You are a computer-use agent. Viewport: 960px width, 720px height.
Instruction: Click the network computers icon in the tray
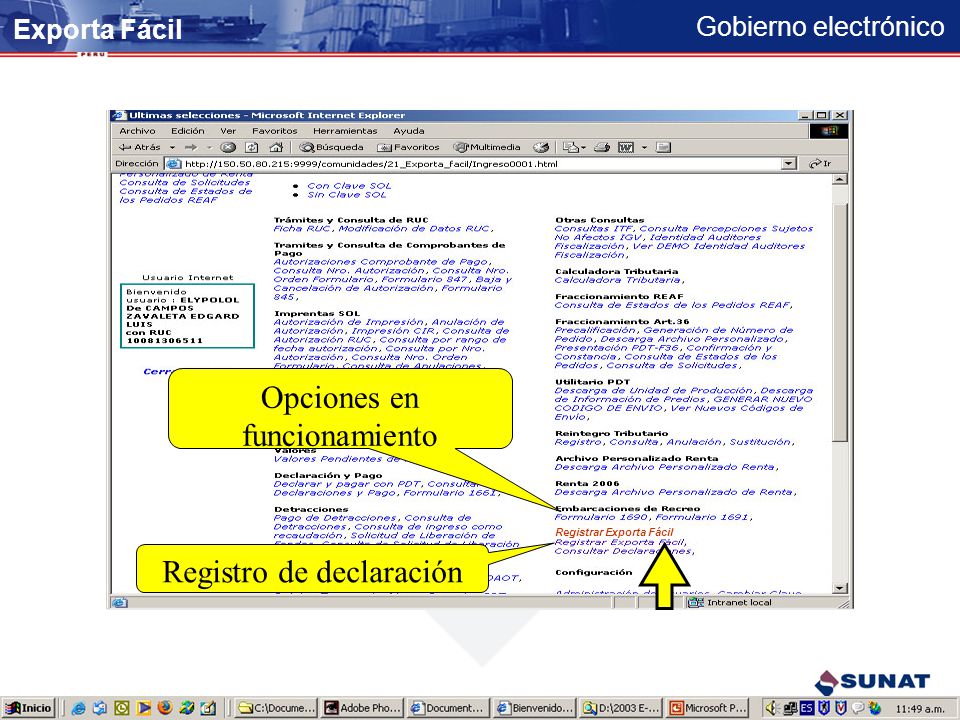click(790, 708)
